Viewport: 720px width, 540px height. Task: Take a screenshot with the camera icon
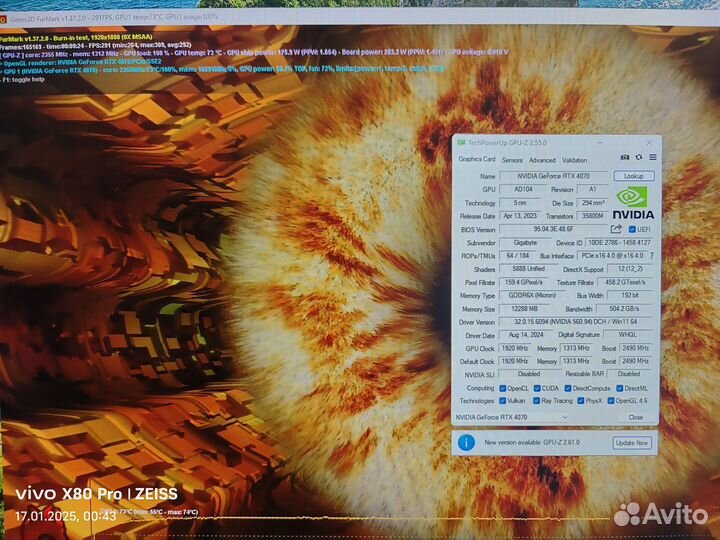(x=625, y=158)
